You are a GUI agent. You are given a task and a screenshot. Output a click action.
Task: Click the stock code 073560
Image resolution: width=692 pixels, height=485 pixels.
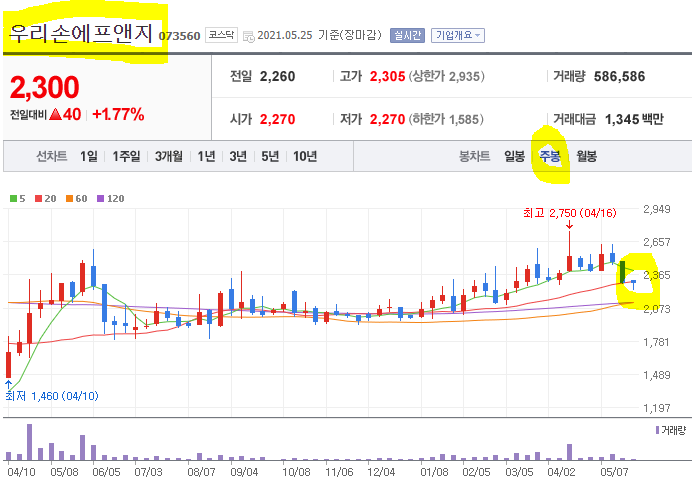(x=179, y=36)
